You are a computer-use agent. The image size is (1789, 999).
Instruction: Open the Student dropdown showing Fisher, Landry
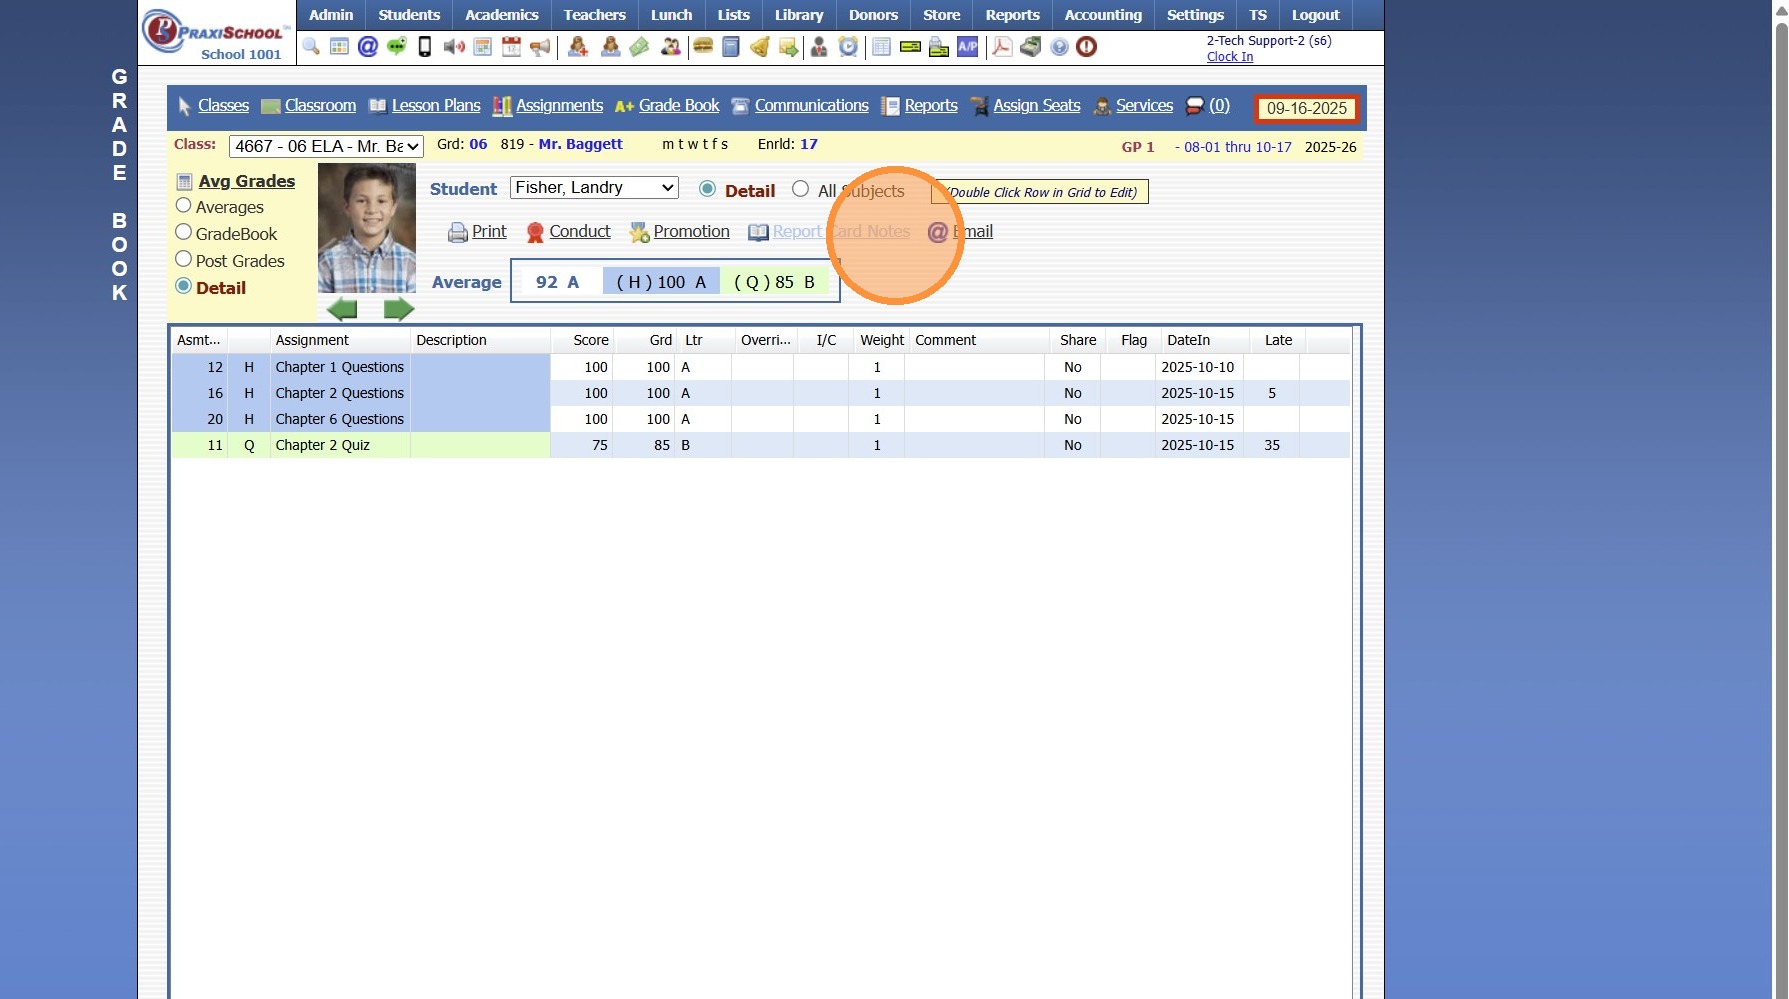[594, 188]
